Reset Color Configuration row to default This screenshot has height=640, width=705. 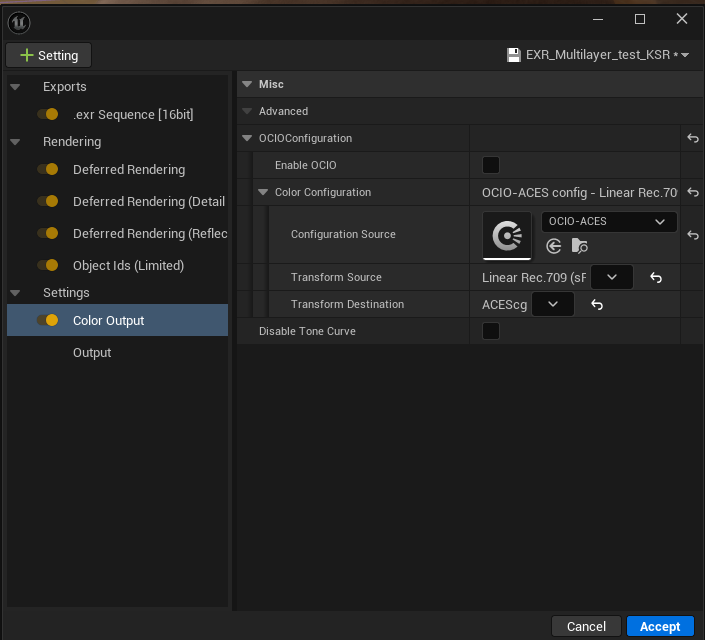coord(692,192)
